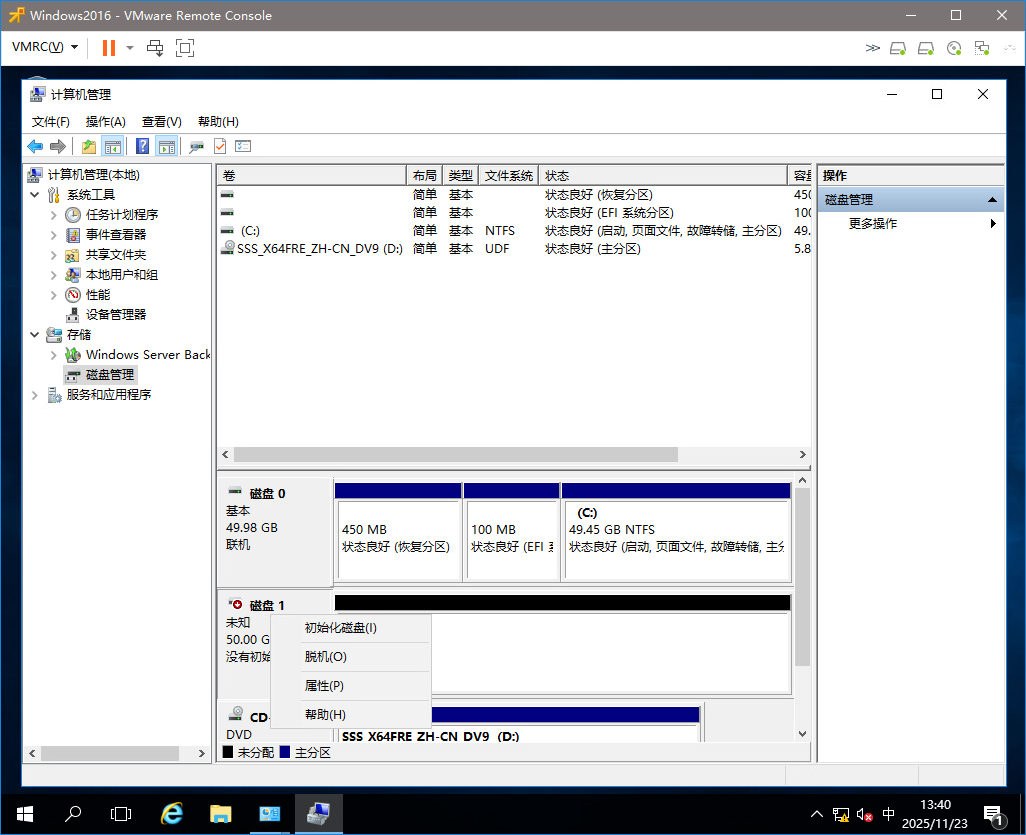1026x835 pixels.
Task: Open the Windows Start button
Action: (24, 814)
